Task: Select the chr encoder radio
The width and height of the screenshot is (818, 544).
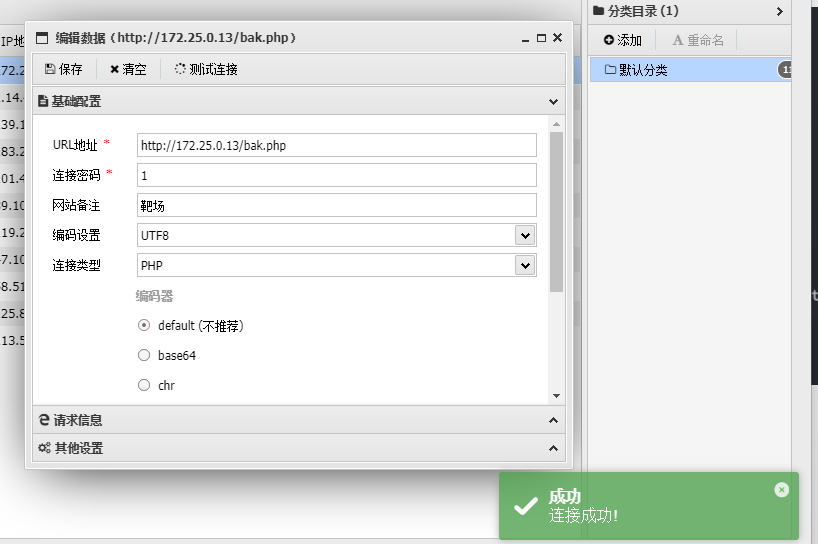Action: pos(144,385)
